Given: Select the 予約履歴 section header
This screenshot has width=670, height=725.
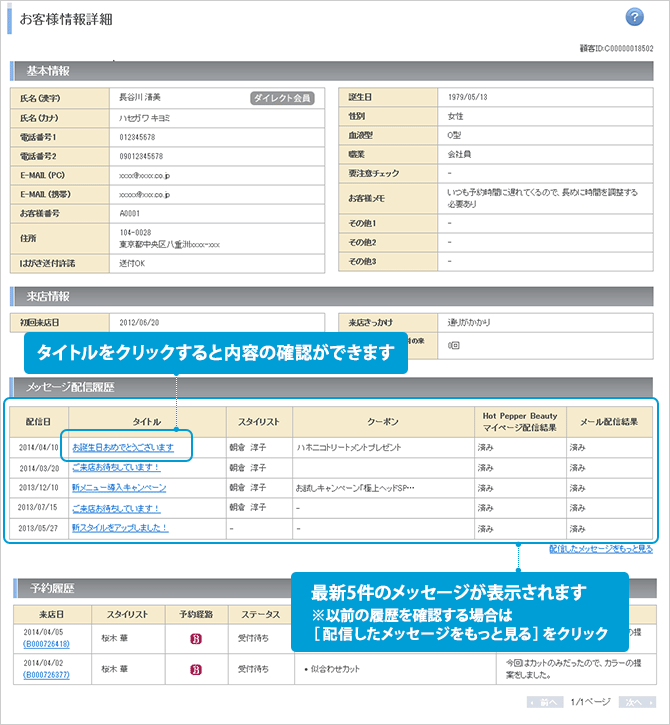Looking at the screenshot, I should pos(48,588).
